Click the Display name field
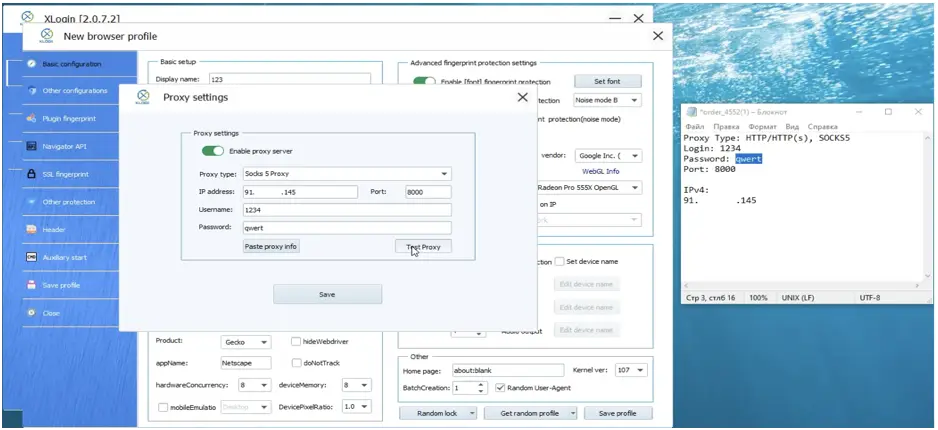Image resolution: width=938 pixels, height=430 pixels. pyautogui.click(x=290, y=79)
